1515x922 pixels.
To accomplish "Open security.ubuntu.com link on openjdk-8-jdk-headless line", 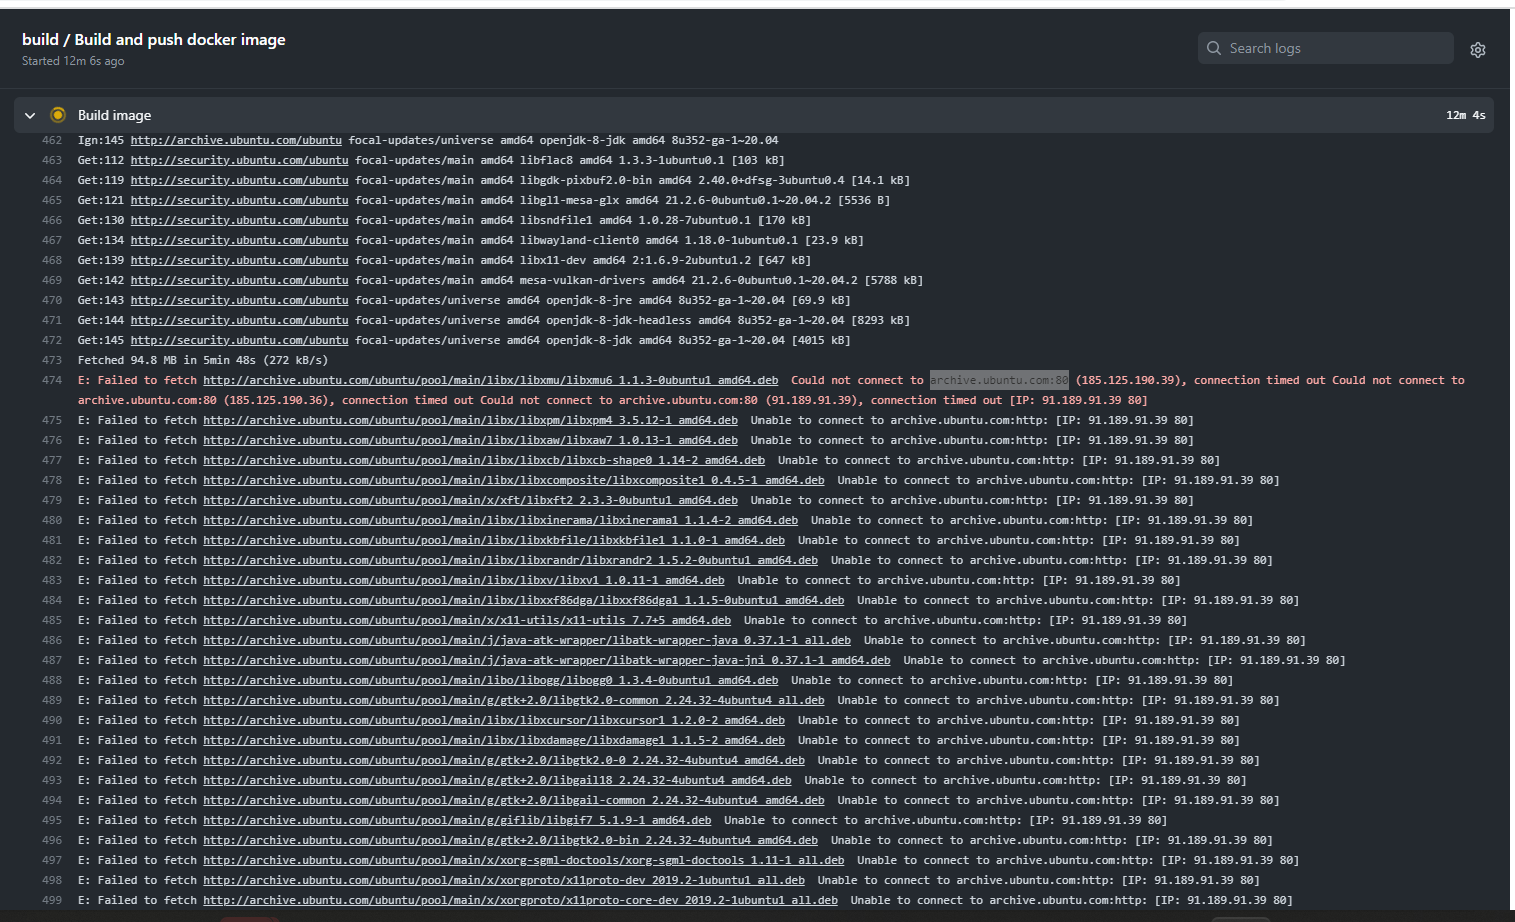I will tap(239, 320).
